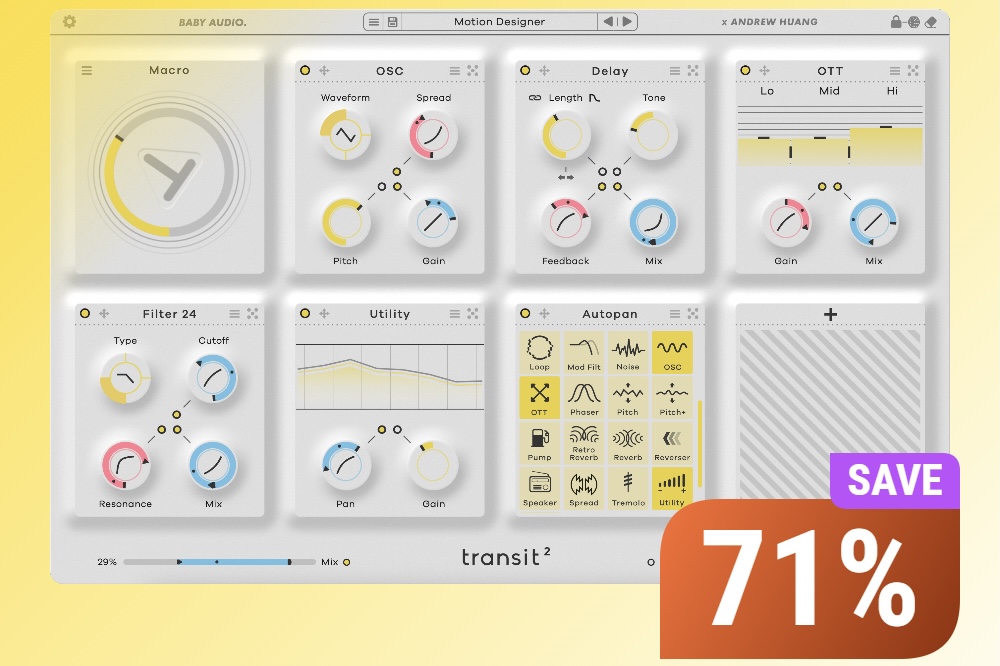Screen dimensions: 1000x666
Task: Grab the Delay module move handle
Action: click(x=544, y=70)
